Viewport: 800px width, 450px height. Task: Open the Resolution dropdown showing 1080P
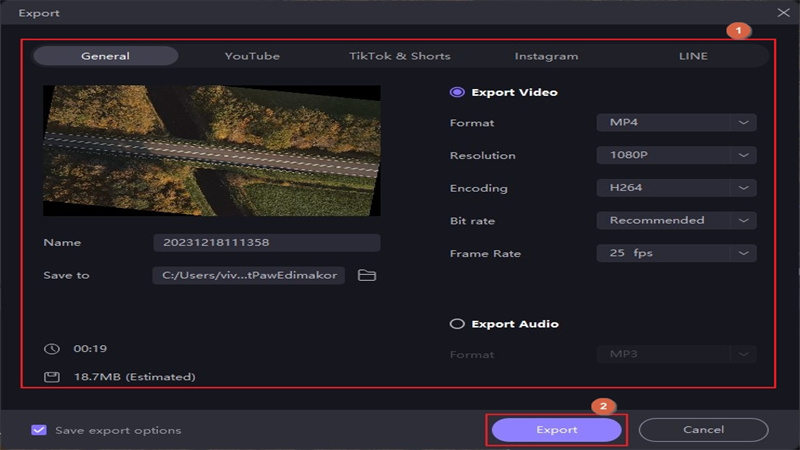point(676,155)
